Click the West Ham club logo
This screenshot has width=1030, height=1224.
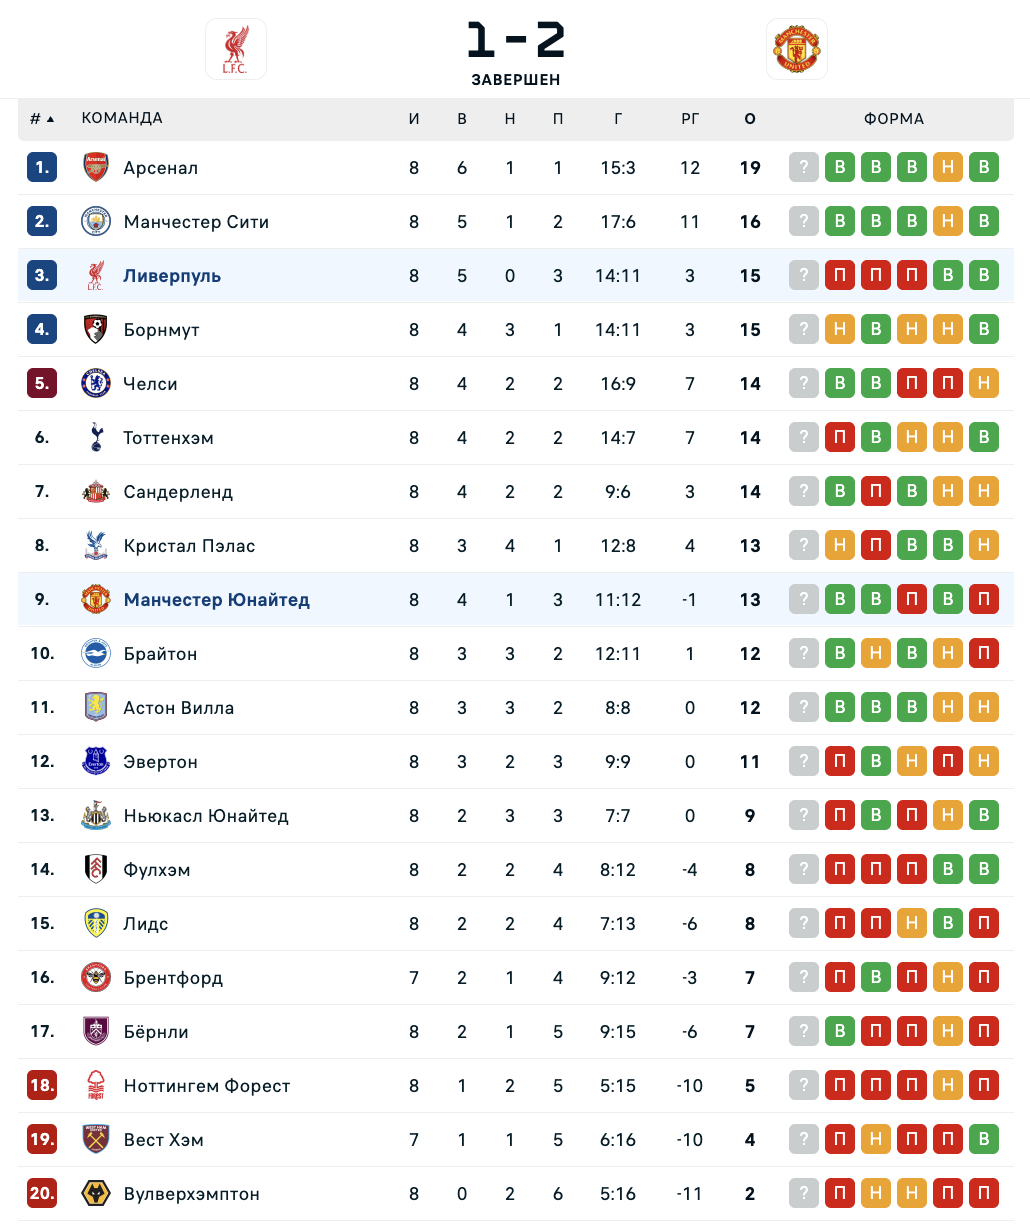[x=96, y=1140]
